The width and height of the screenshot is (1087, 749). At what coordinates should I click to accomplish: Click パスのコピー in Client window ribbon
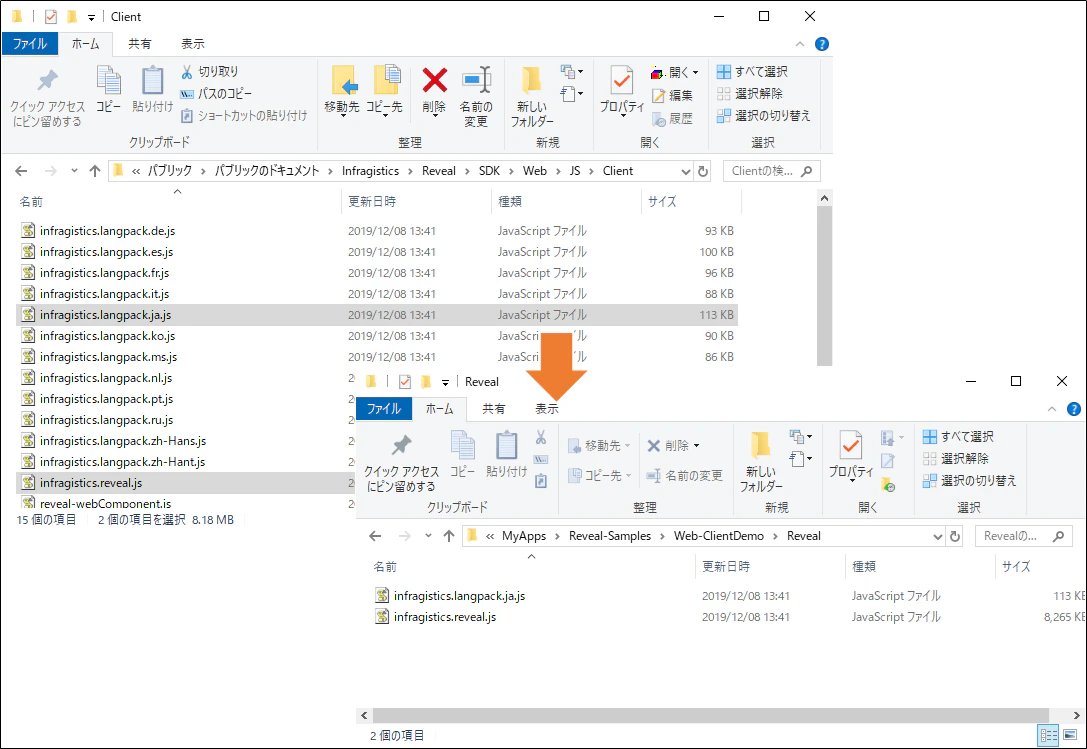[216, 94]
